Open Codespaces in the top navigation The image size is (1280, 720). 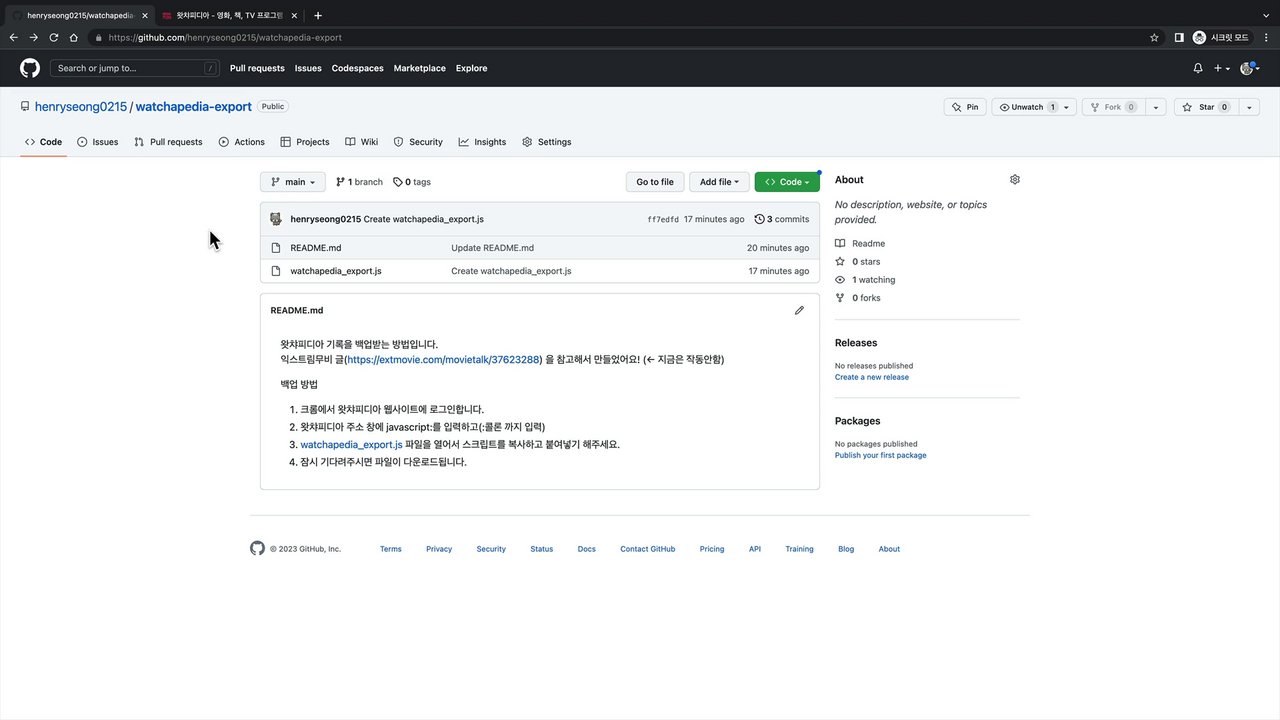tap(357, 68)
